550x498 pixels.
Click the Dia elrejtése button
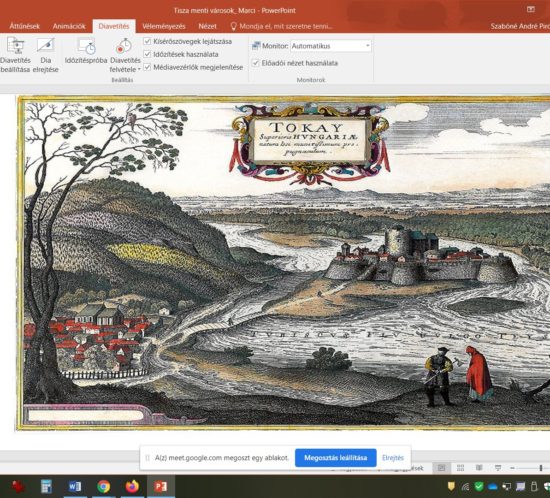click(x=46, y=55)
